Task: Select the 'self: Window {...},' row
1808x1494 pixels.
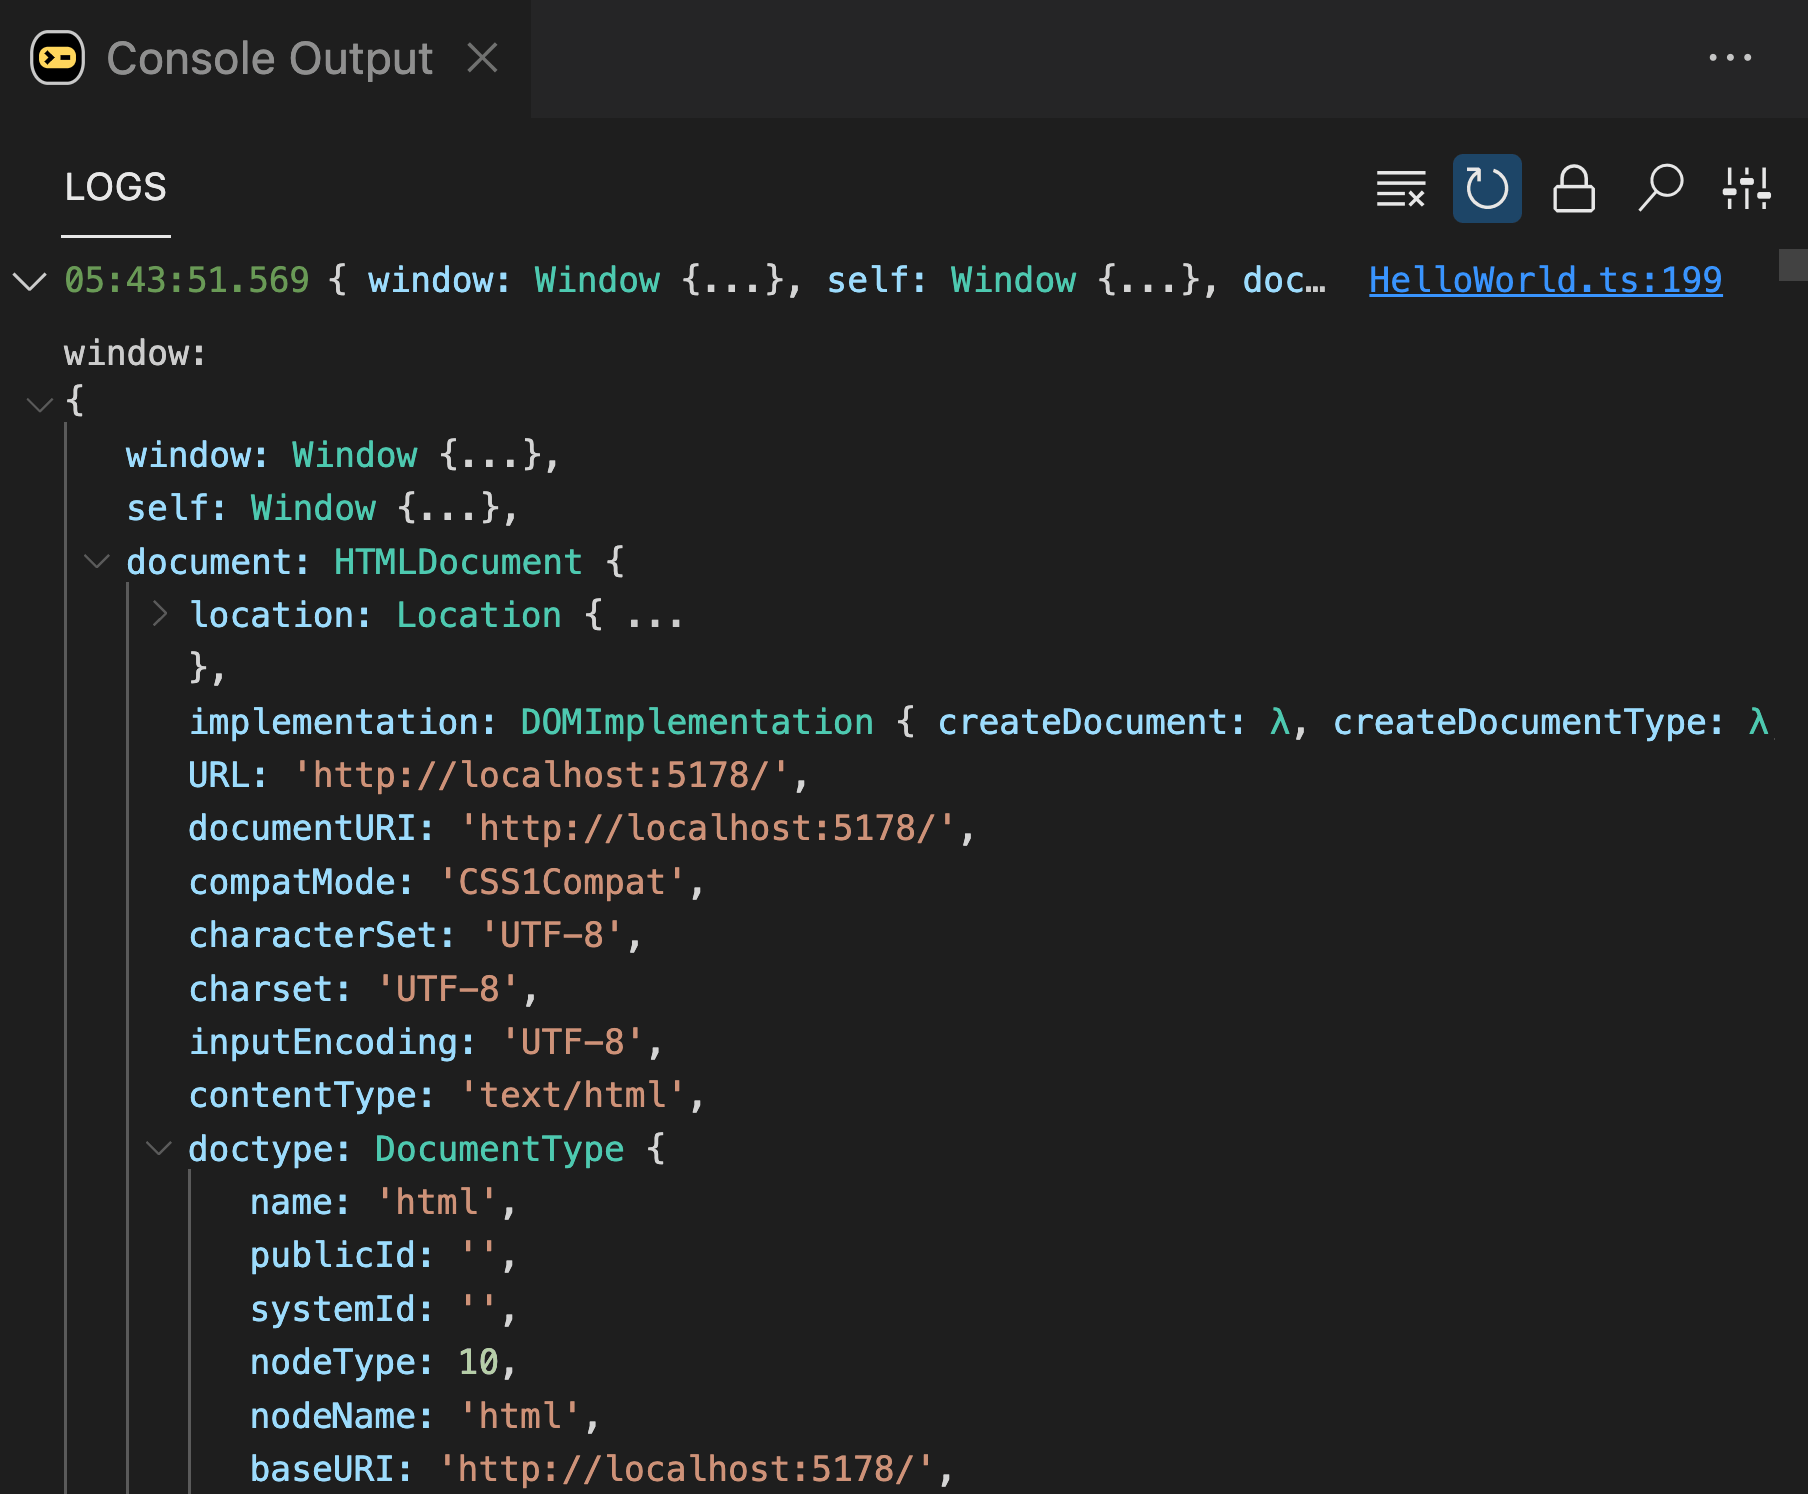Action: tap(322, 509)
